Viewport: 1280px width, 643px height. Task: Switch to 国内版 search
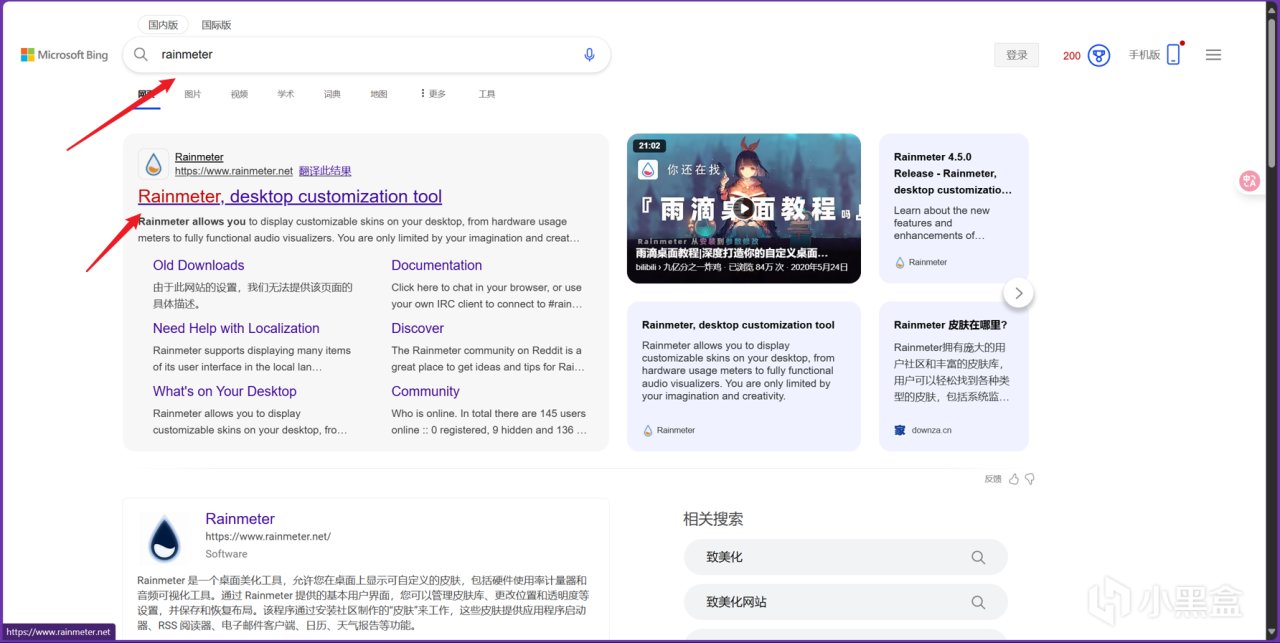click(x=163, y=25)
